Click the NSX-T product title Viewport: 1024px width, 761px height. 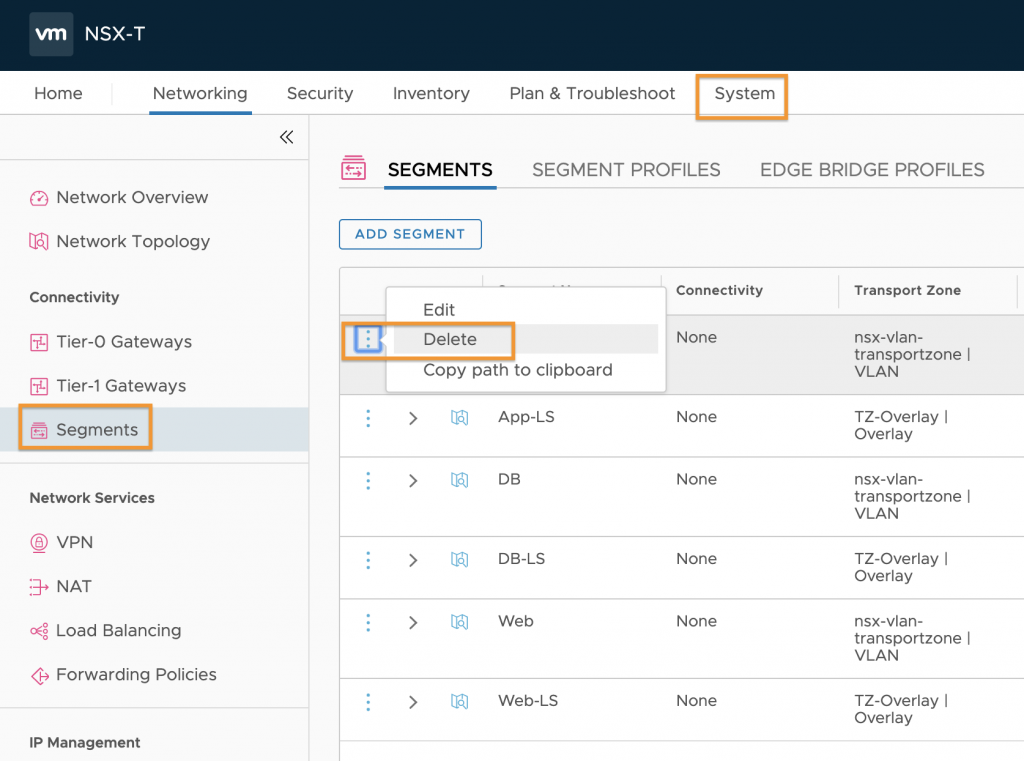coord(115,34)
